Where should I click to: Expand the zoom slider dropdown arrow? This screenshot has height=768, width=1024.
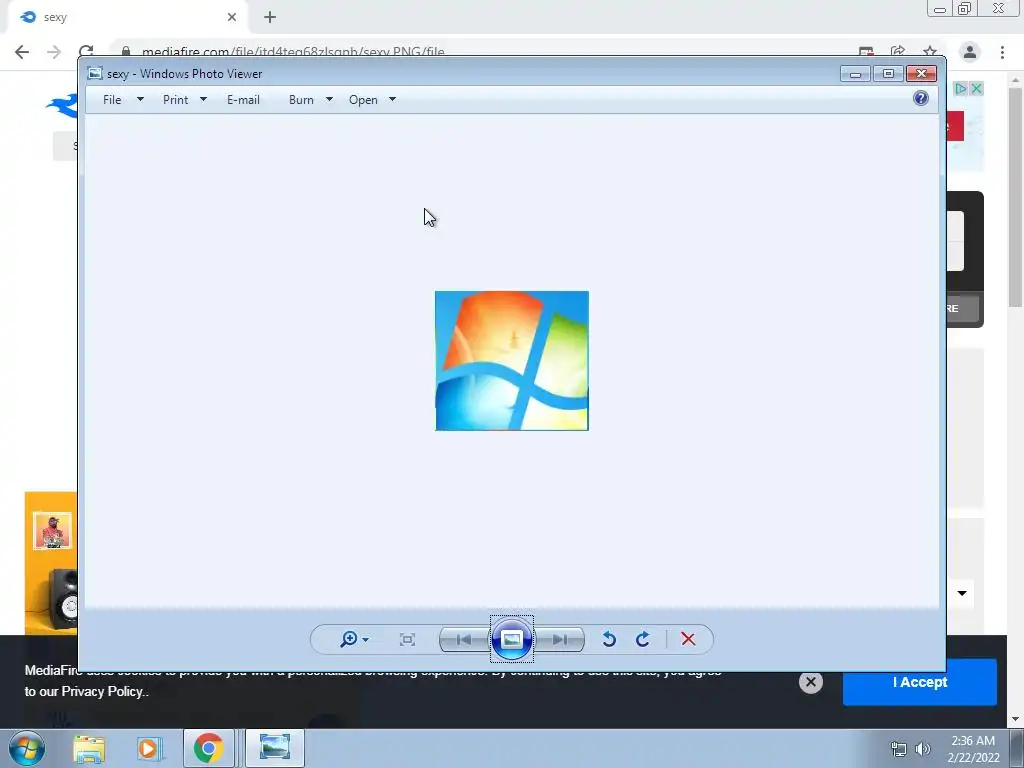365,640
